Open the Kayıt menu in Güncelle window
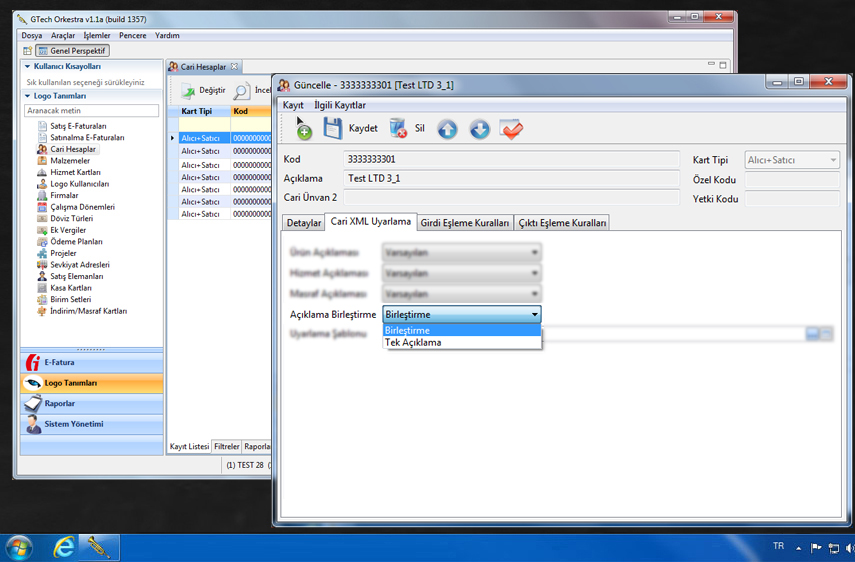Screen dimensions: 855x562 pos(293,105)
